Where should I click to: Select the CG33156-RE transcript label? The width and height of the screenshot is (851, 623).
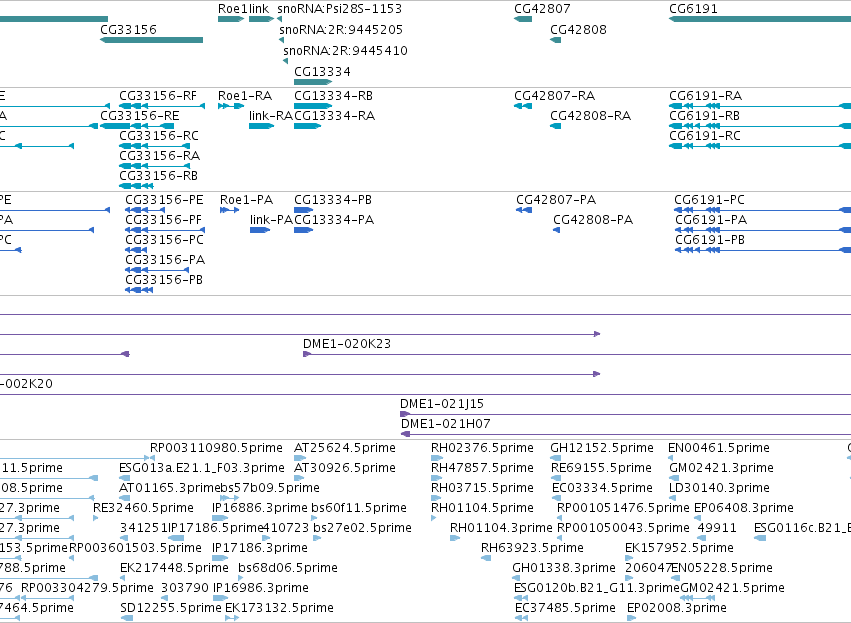point(139,116)
